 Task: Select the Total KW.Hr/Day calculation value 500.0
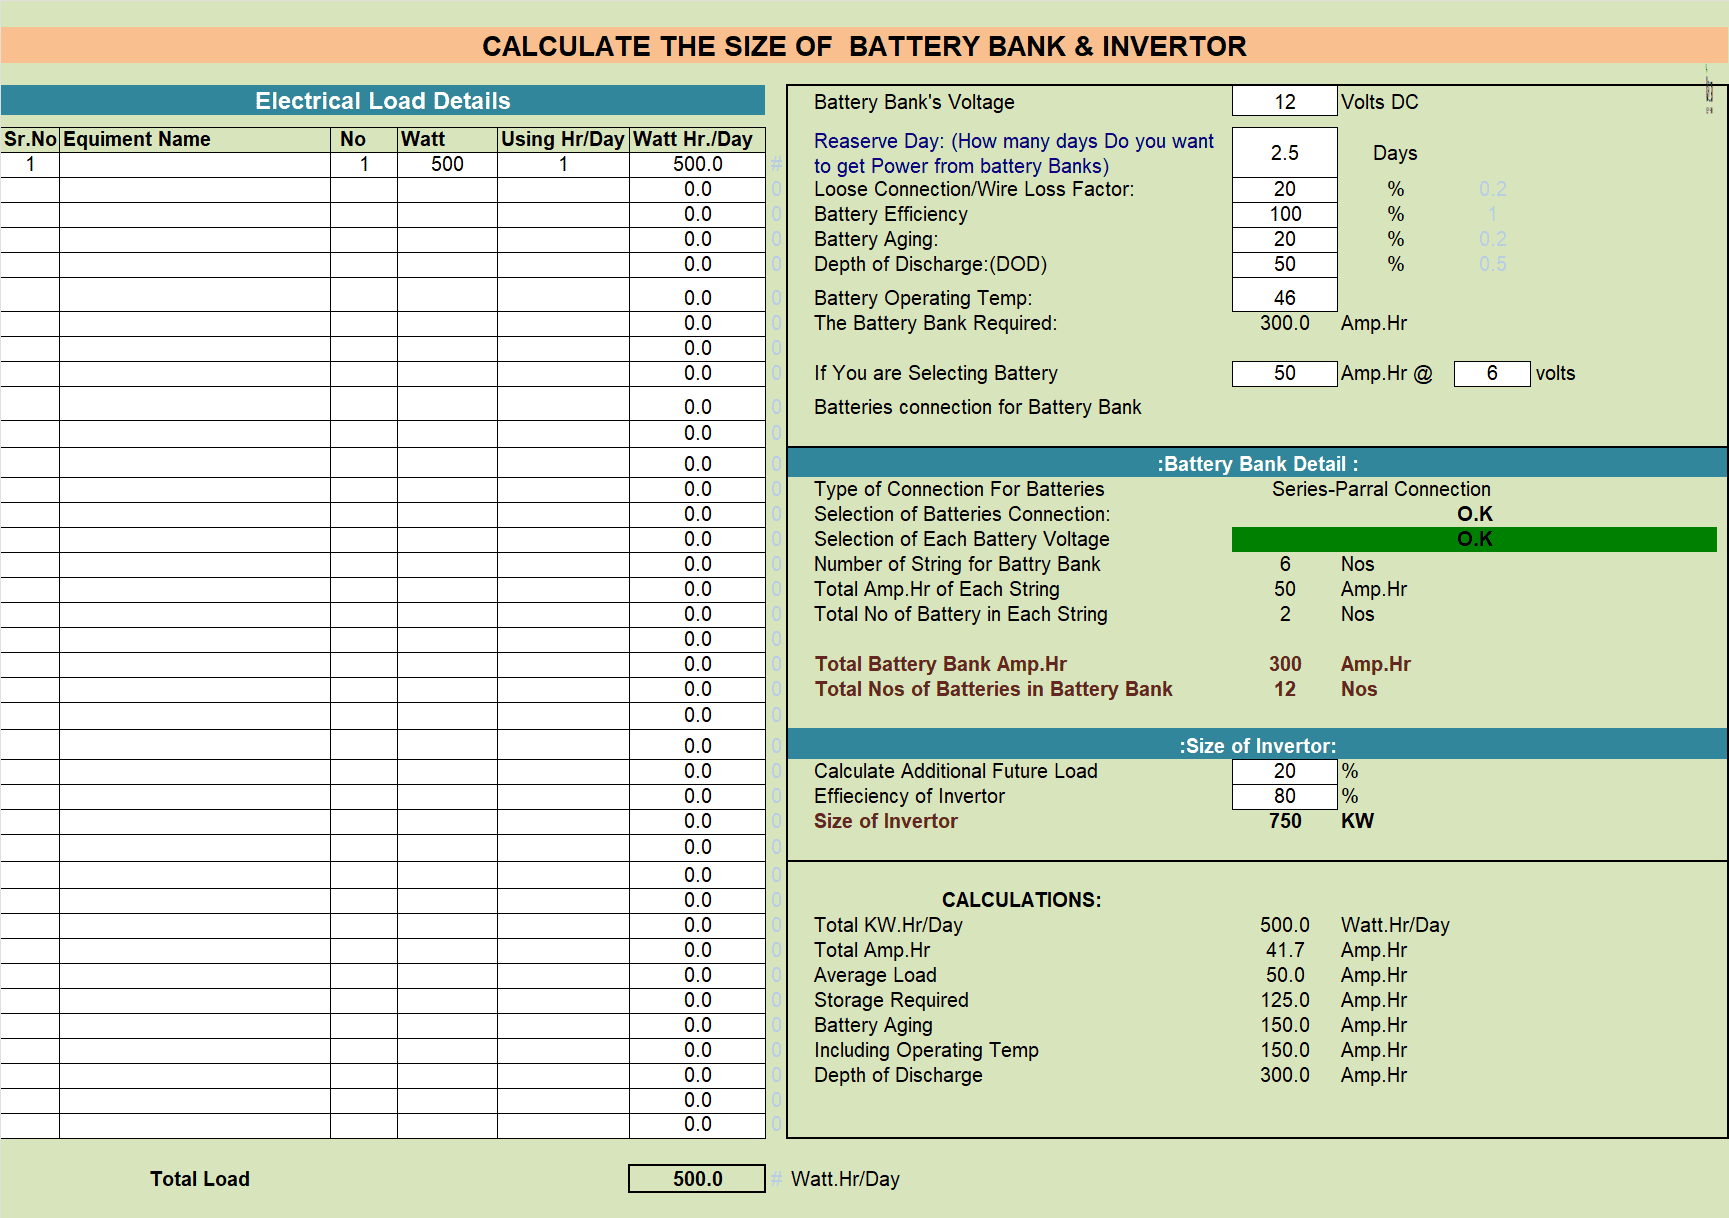pos(1284,926)
